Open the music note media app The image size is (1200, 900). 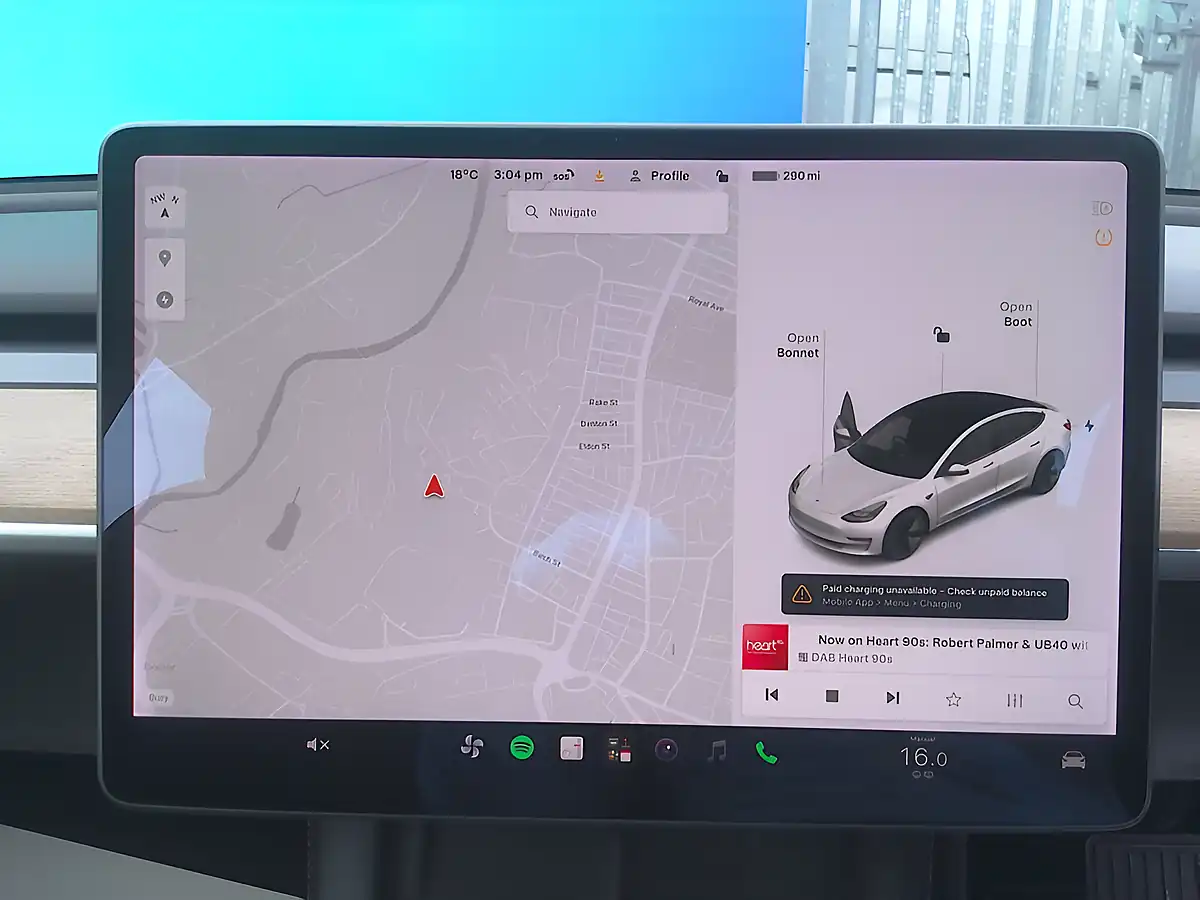[x=716, y=750]
